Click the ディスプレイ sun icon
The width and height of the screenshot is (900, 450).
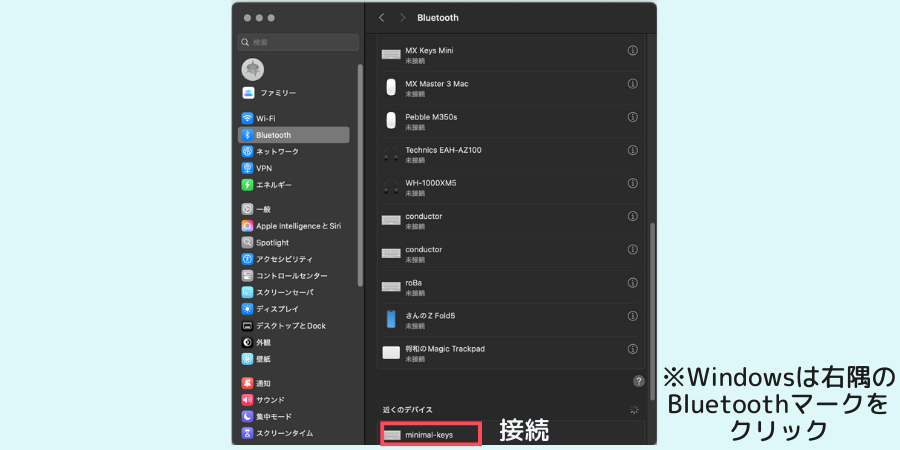click(x=247, y=309)
